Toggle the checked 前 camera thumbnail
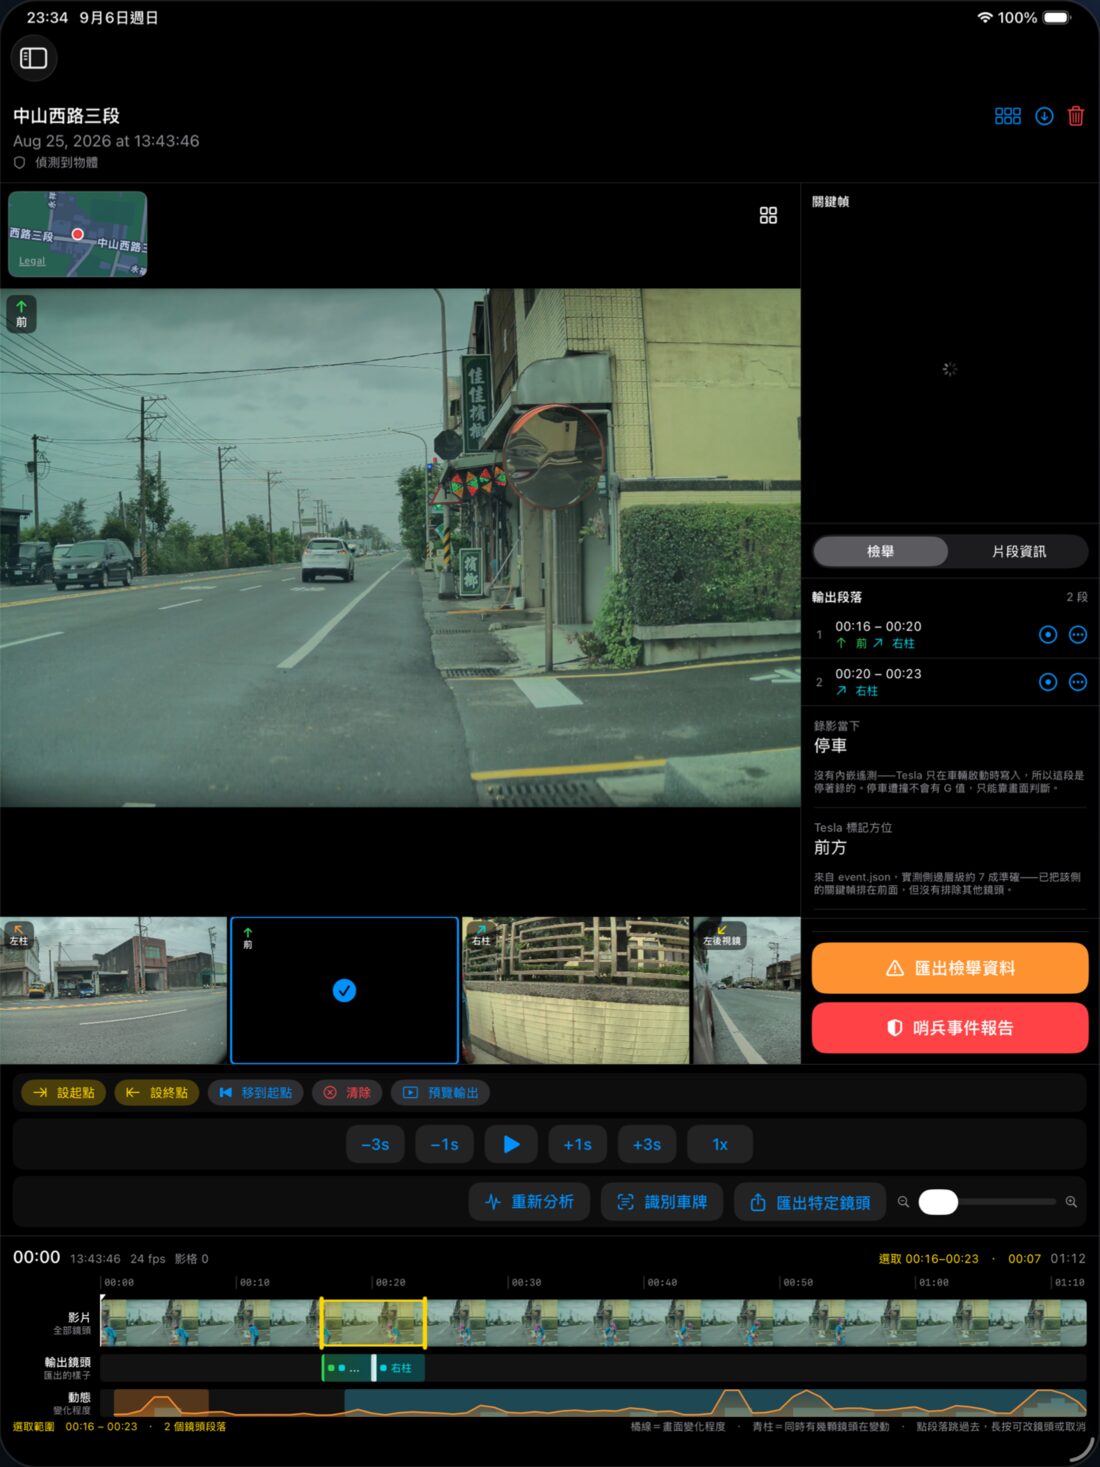Viewport: 1100px width, 1467px height. [x=344, y=990]
